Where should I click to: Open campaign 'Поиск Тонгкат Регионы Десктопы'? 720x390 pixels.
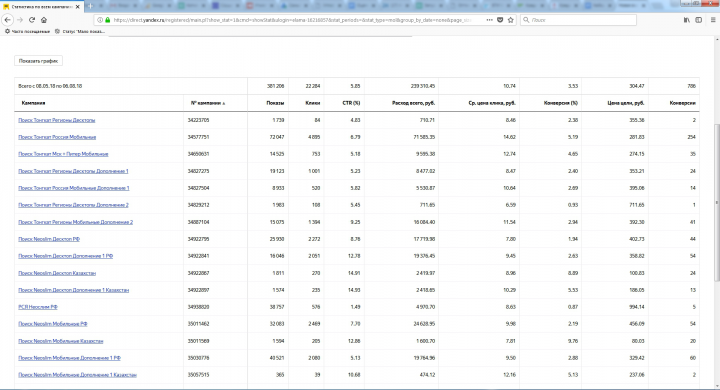click(x=56, y=120)
